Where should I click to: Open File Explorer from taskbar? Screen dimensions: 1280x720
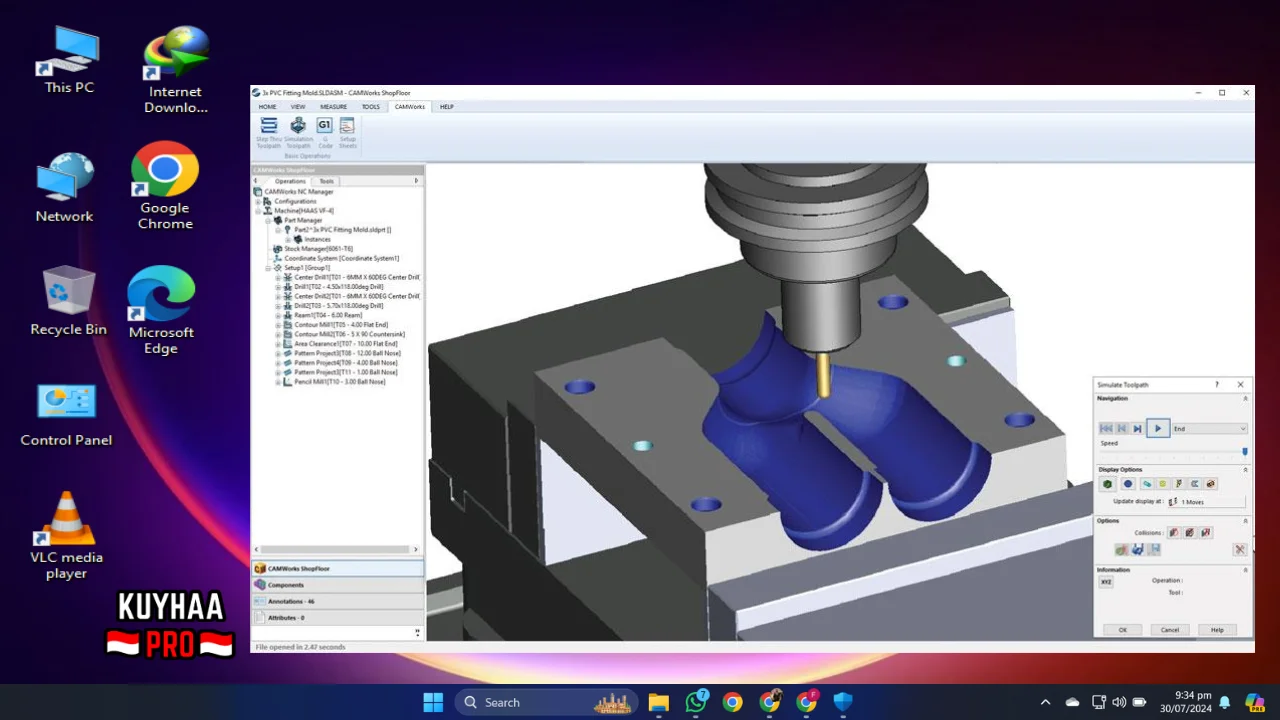click(x=658, y=702)
